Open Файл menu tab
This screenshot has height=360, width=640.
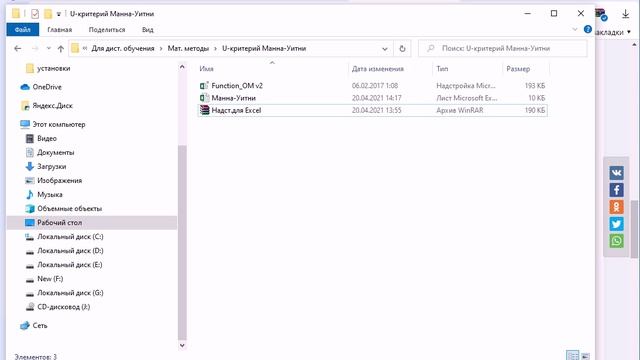[x=22, y=29]
